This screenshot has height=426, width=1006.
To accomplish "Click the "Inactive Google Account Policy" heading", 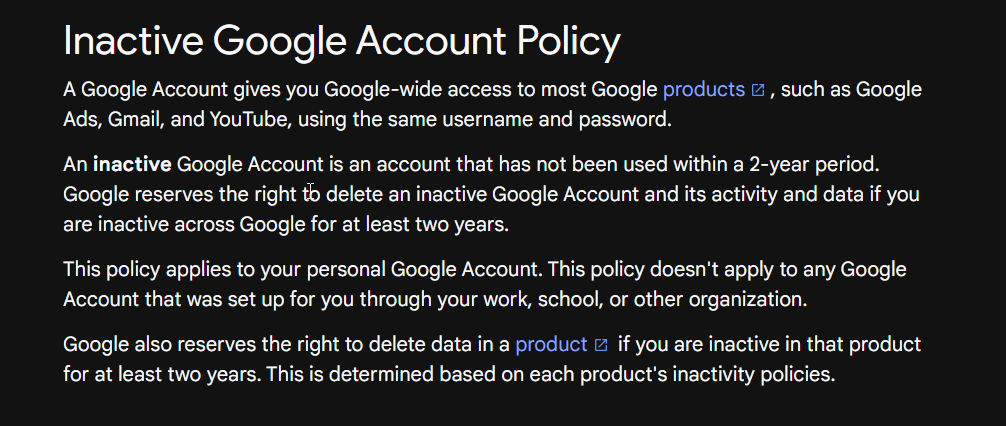I will pyautogui.click(x=342, y=40).
